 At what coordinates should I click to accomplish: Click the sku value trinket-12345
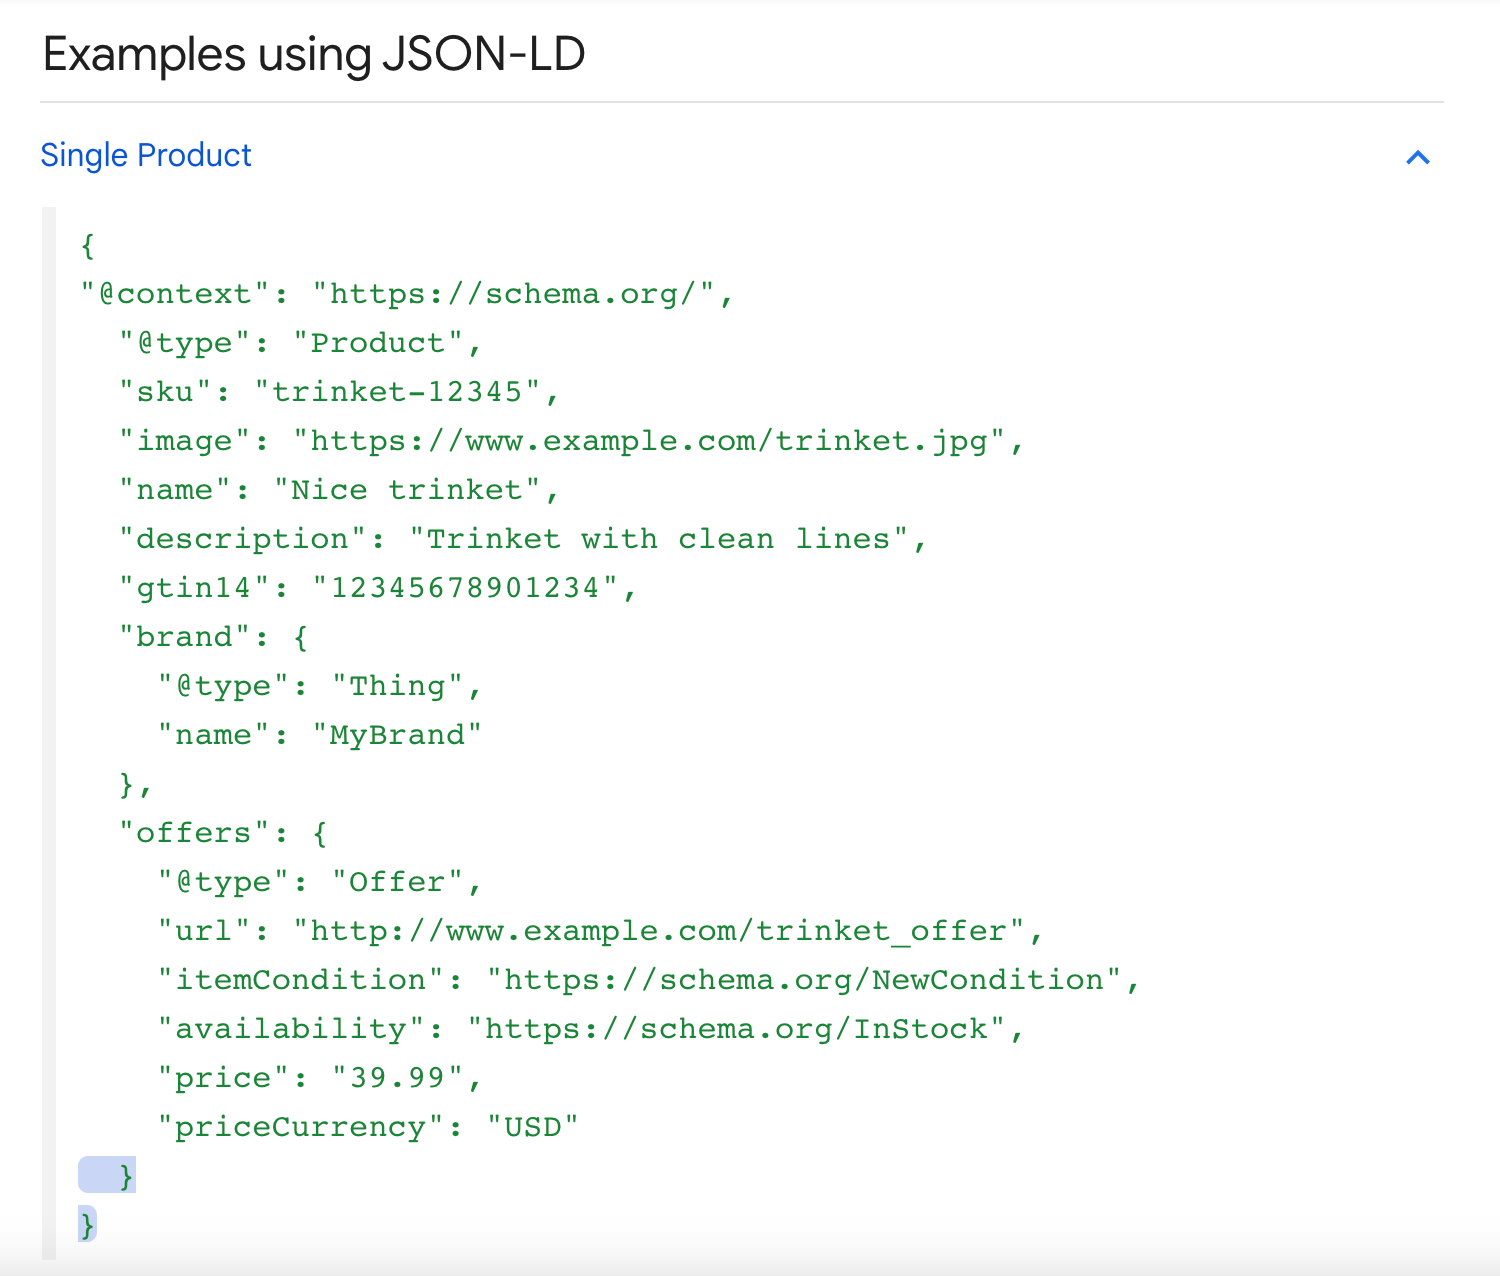(397, 392)
